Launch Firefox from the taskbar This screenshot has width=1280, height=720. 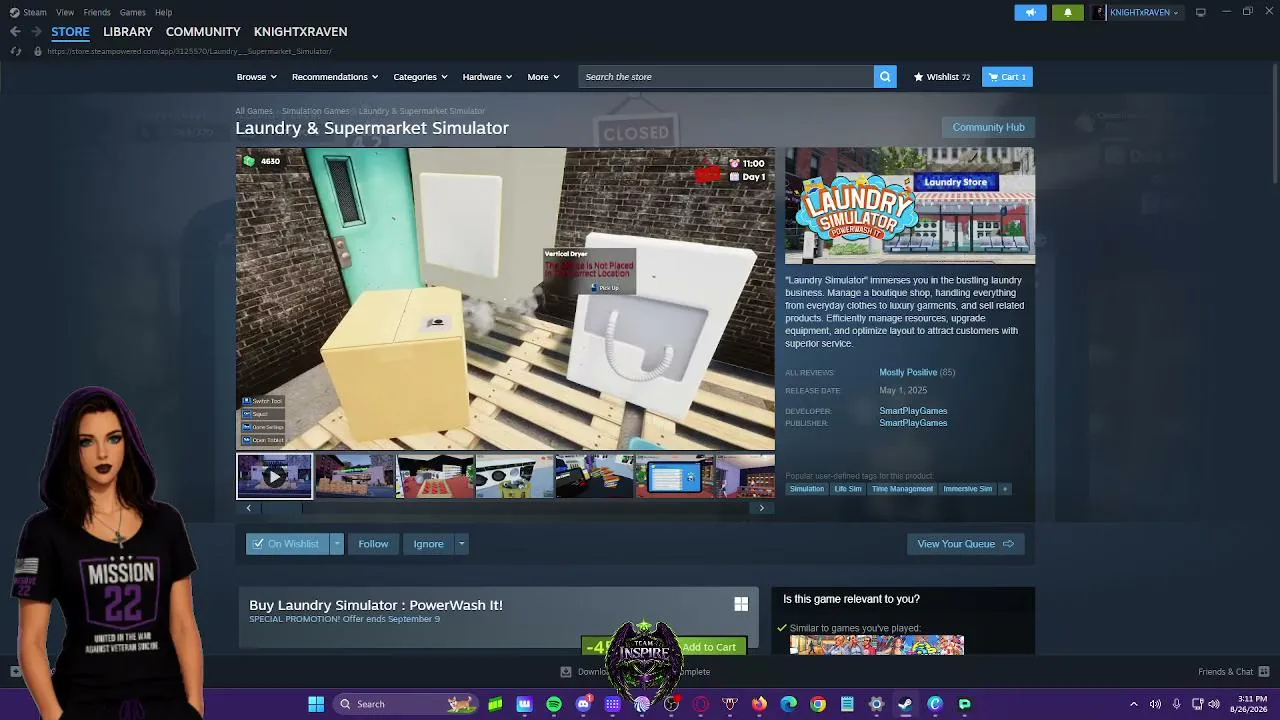[759, 704]
